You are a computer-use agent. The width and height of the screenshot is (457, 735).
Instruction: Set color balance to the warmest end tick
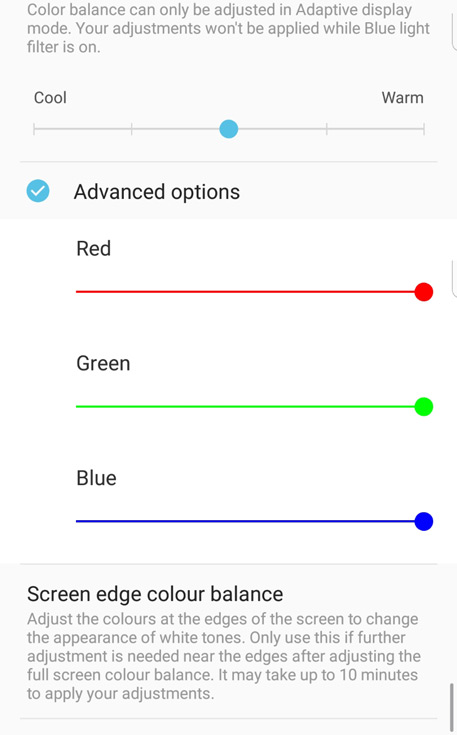(x=424, y=129)
